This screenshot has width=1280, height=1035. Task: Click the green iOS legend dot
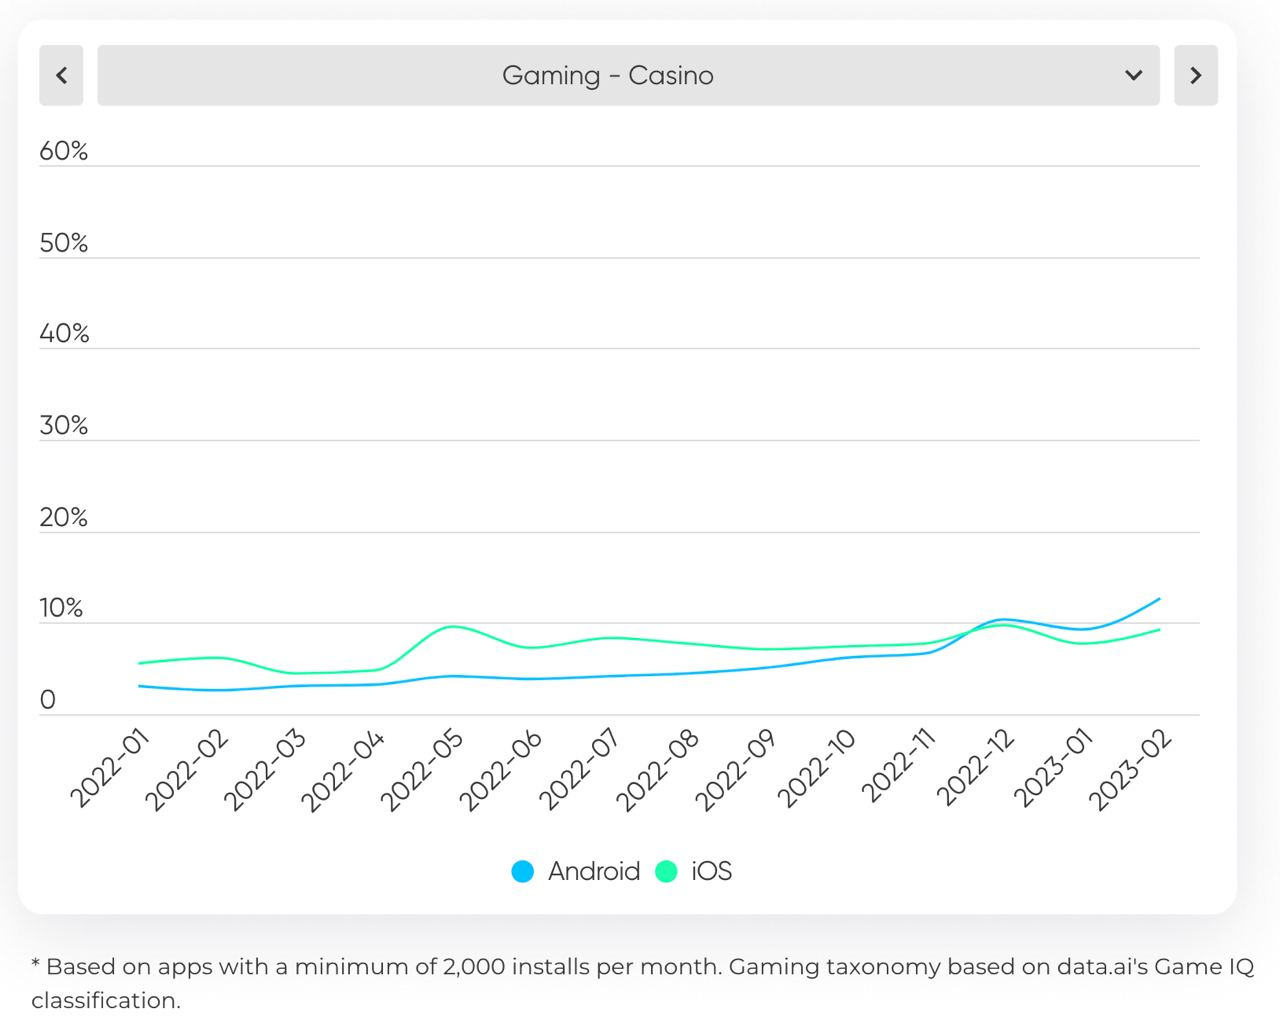(670, 871)
